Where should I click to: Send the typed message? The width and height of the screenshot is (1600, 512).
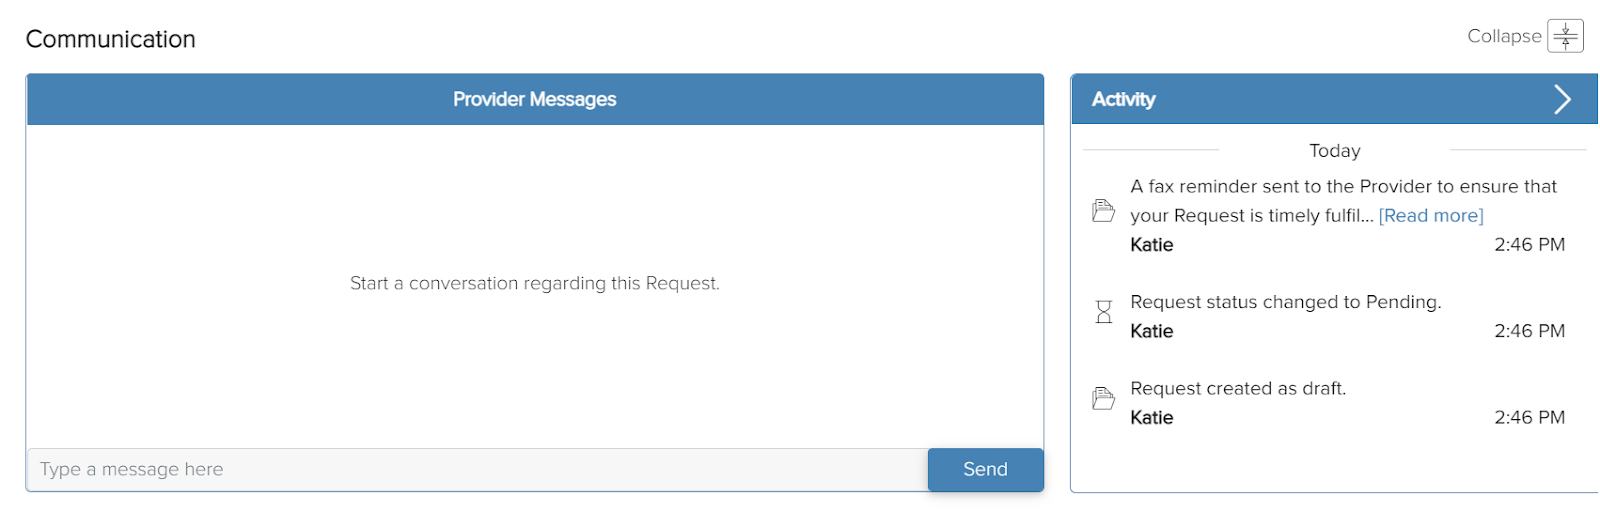[985, 470]
